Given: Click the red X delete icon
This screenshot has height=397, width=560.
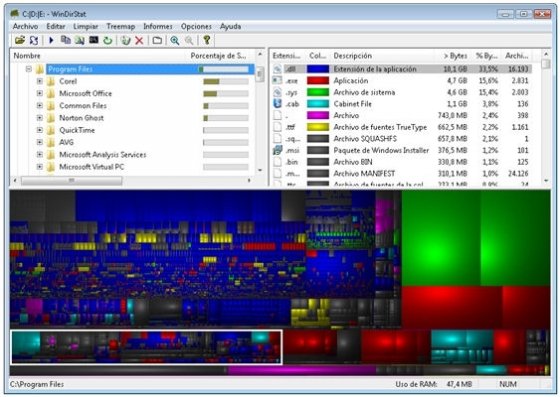Looking at the screenshot, I should click(x=139, y=40).
